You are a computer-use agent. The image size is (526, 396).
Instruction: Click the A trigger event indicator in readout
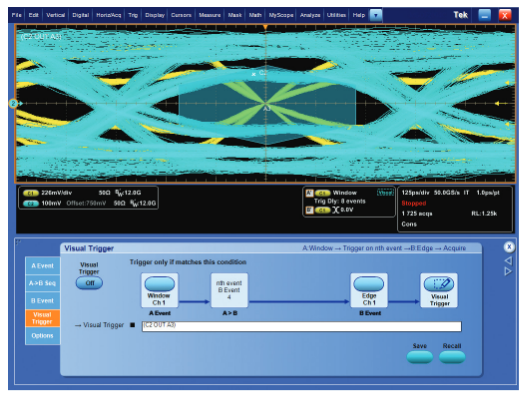point(309,193)
